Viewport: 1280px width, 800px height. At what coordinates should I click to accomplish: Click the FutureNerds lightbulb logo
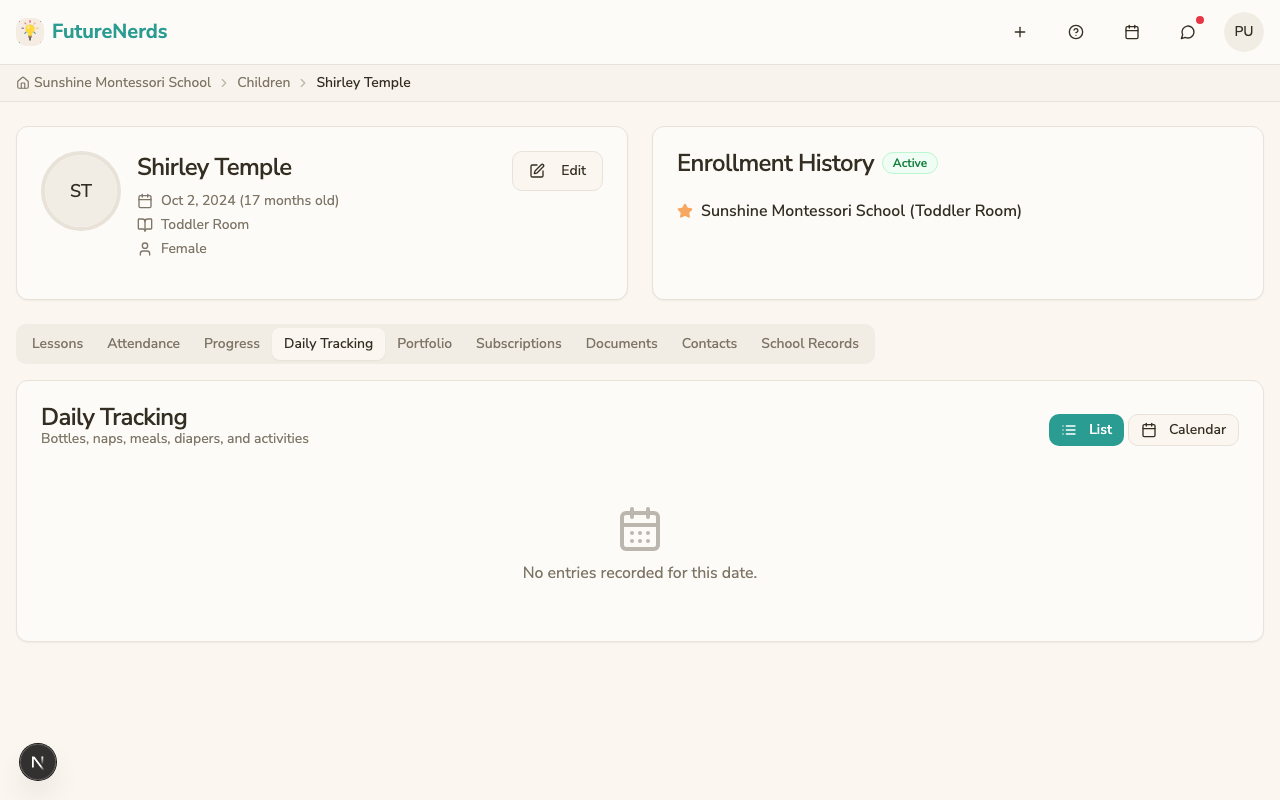pyautogui.click(x=30, y=32)
